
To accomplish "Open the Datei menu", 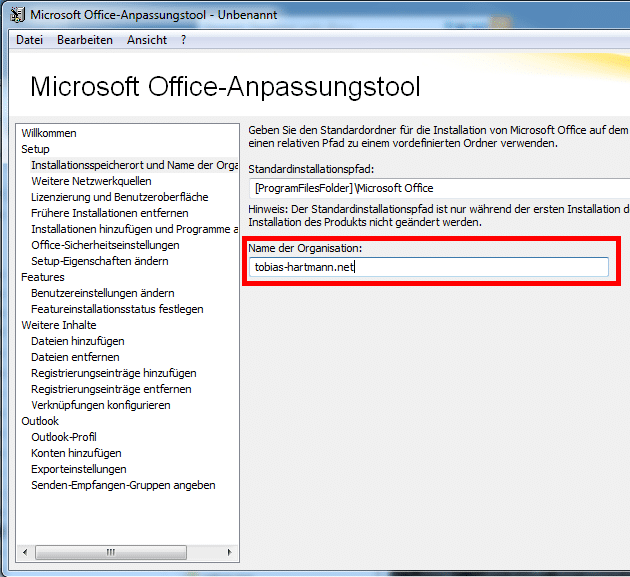I will [x=29, y=40].
